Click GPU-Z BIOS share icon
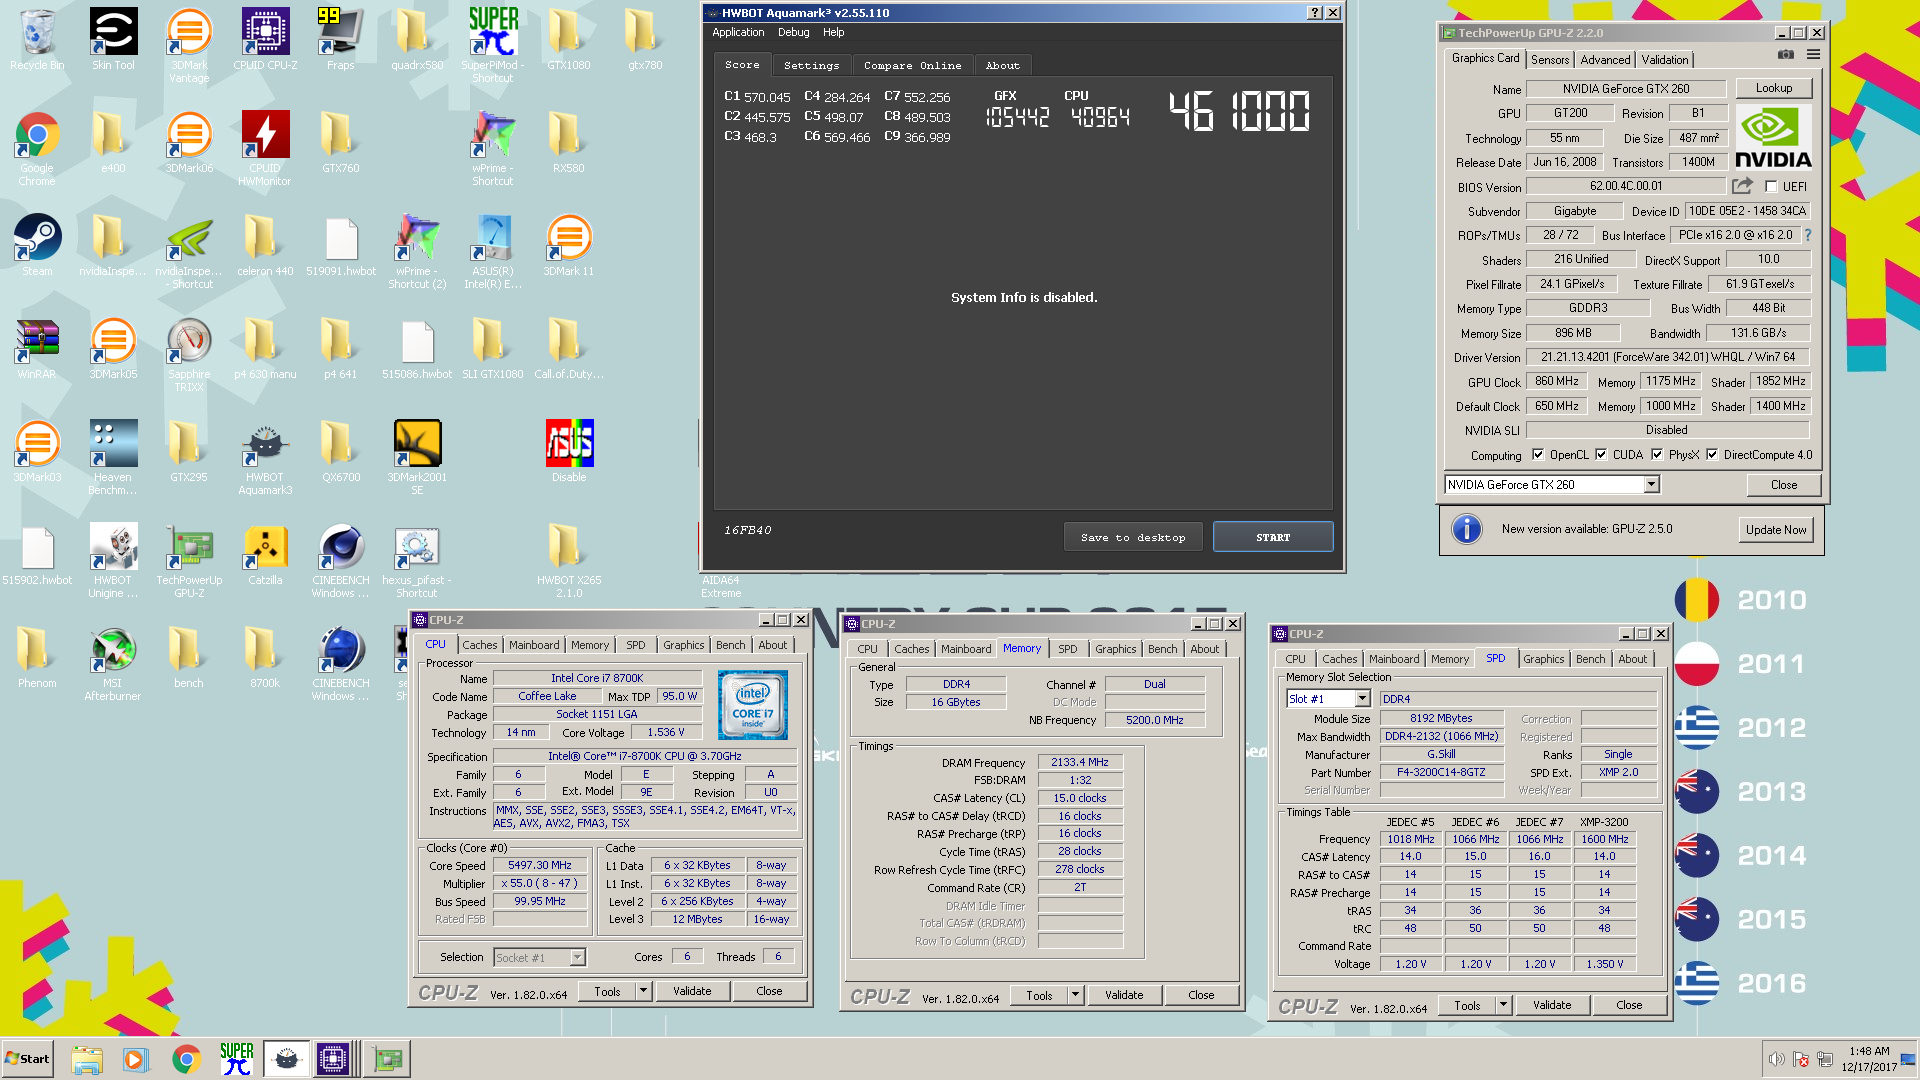 point(1743,186)
